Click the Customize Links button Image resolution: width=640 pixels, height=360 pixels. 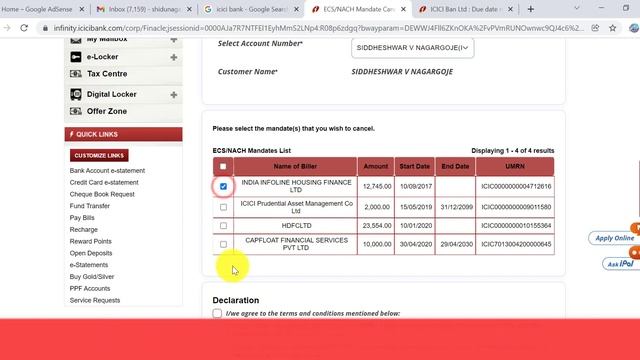[99, 156]
